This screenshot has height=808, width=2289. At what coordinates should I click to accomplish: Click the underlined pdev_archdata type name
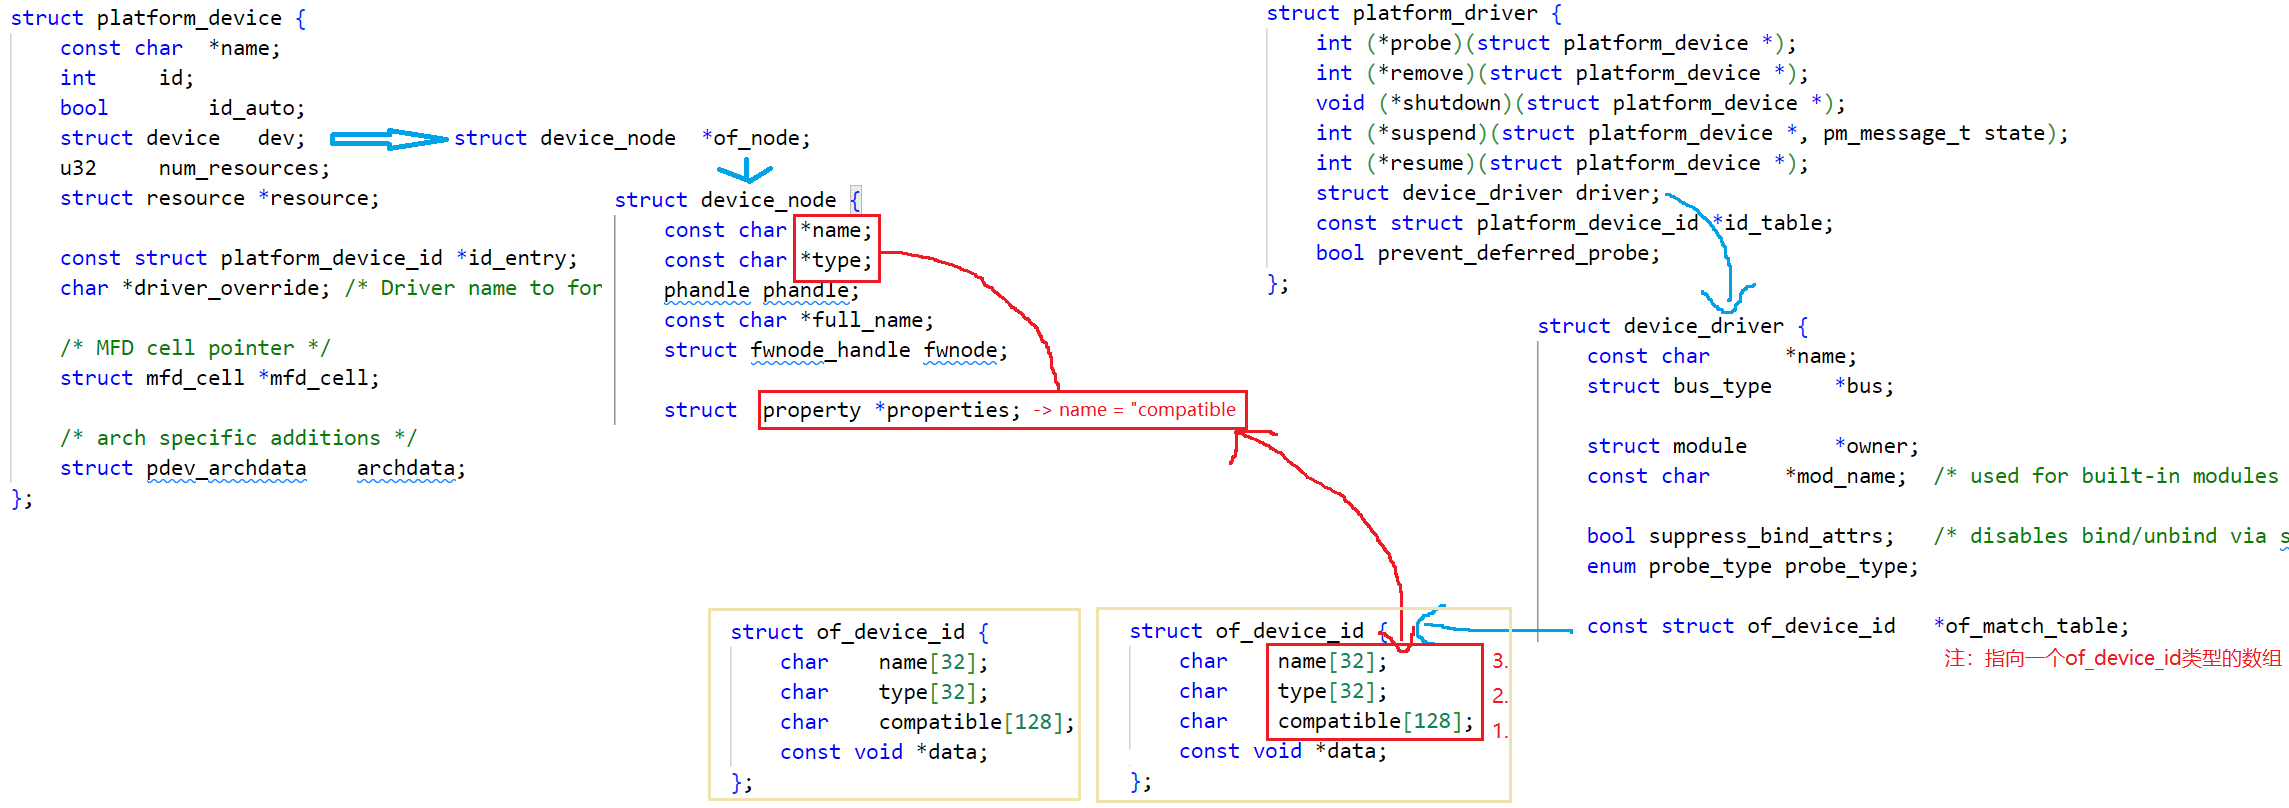226,468
